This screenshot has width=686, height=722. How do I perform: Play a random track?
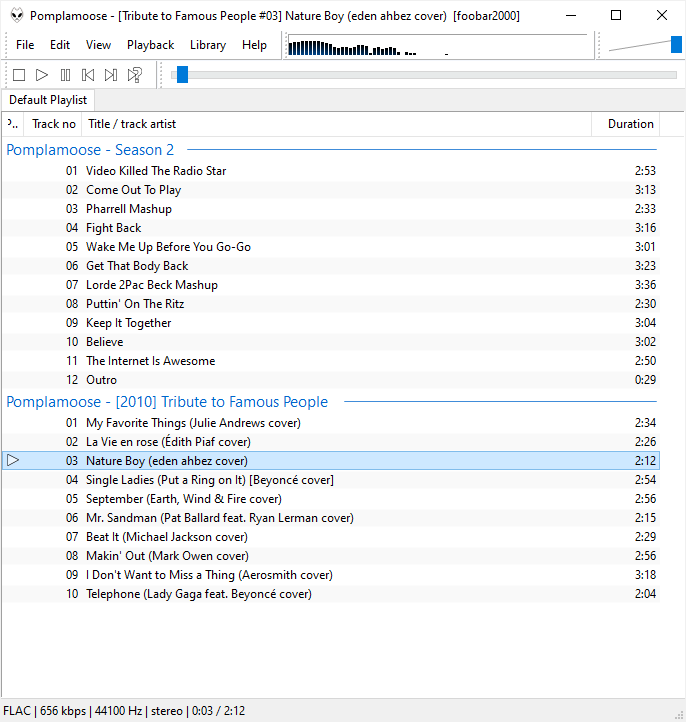(134, 75)
